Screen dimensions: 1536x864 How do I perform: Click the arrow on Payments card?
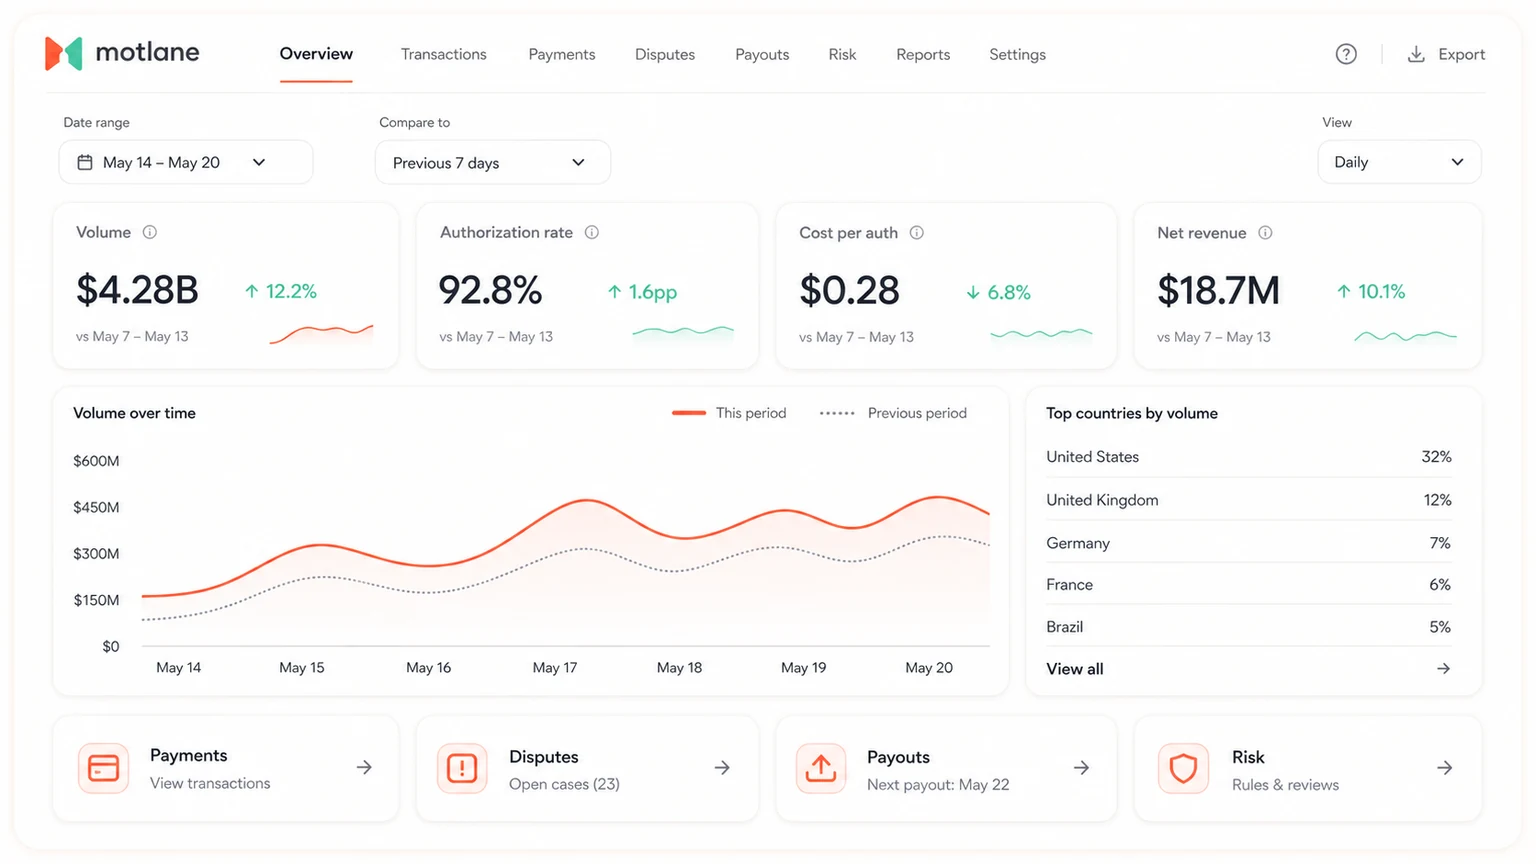click(364, 767)
